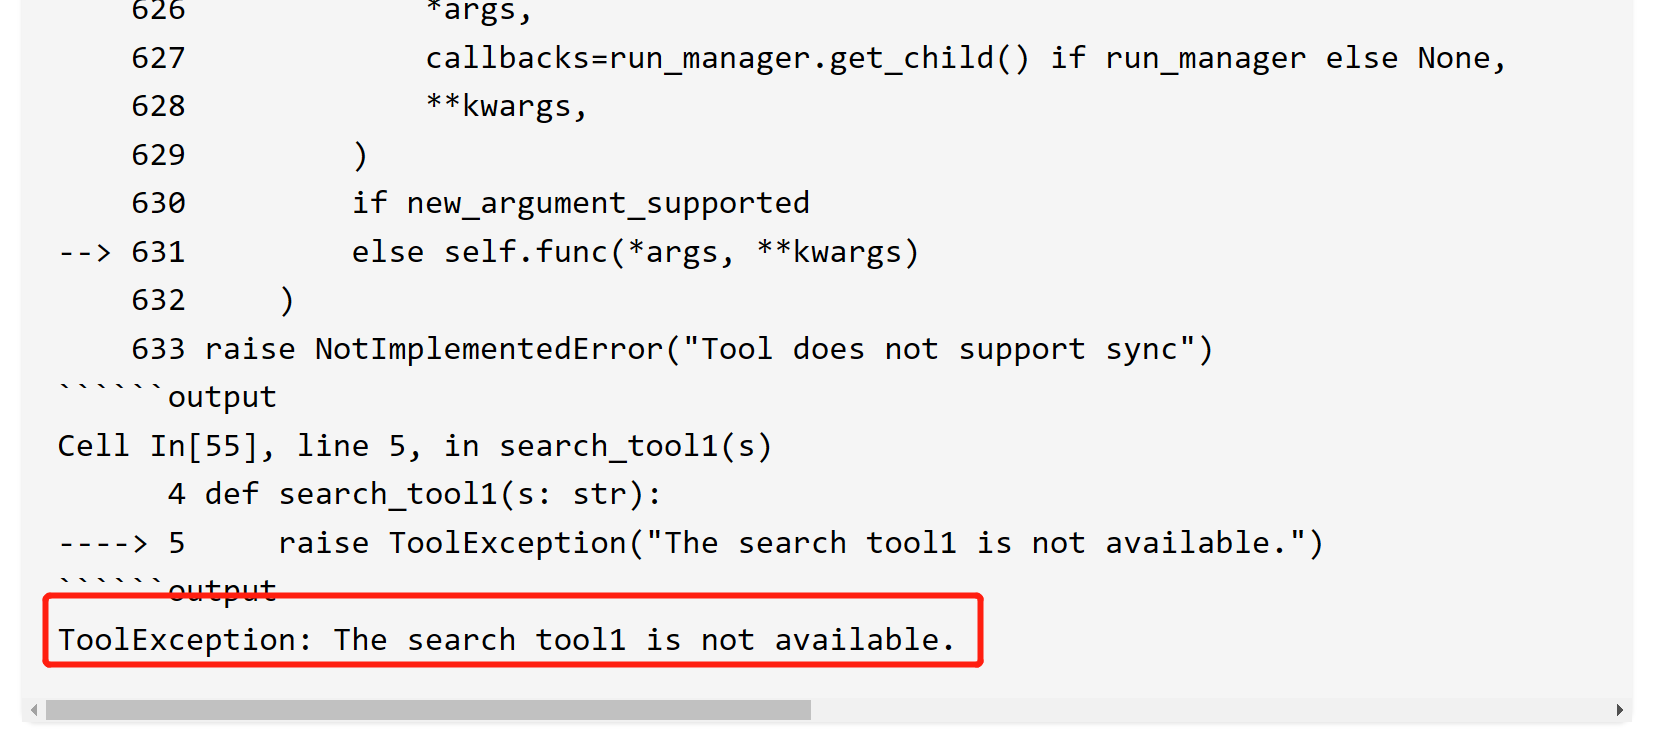Click the closing parenthesis on line 629

click(361, 155)
